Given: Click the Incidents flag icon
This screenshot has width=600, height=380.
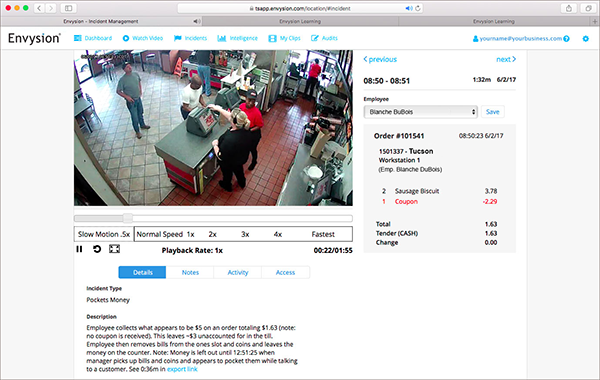Looking at the screenshot, I should [178, 38].
